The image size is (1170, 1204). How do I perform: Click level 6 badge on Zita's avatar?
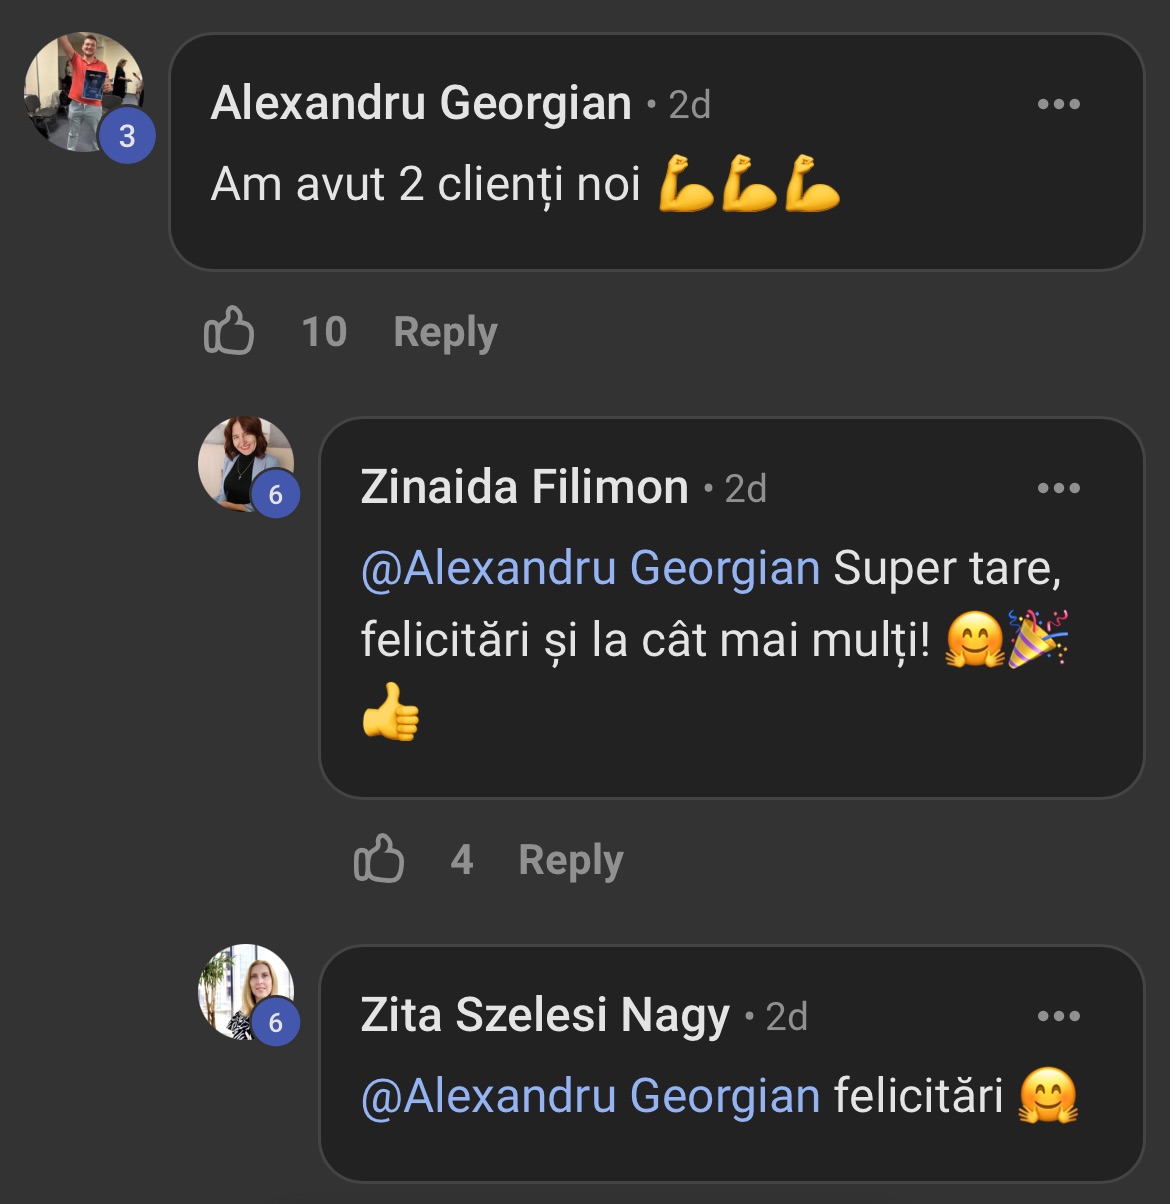(x=276, y=1023)
